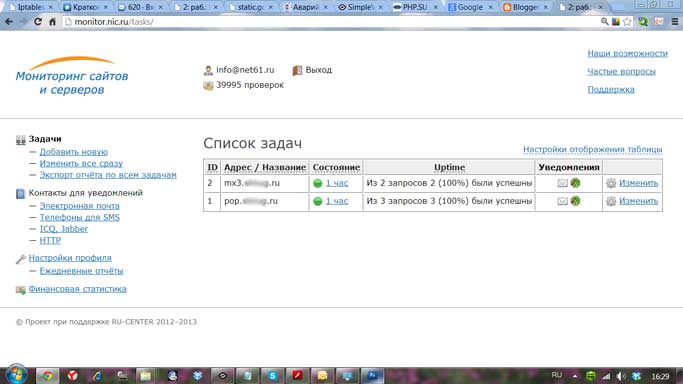Viewport: 683px width, 384px height.
Task: Click 1 час link in mx3 row
Action: [337, 183]
